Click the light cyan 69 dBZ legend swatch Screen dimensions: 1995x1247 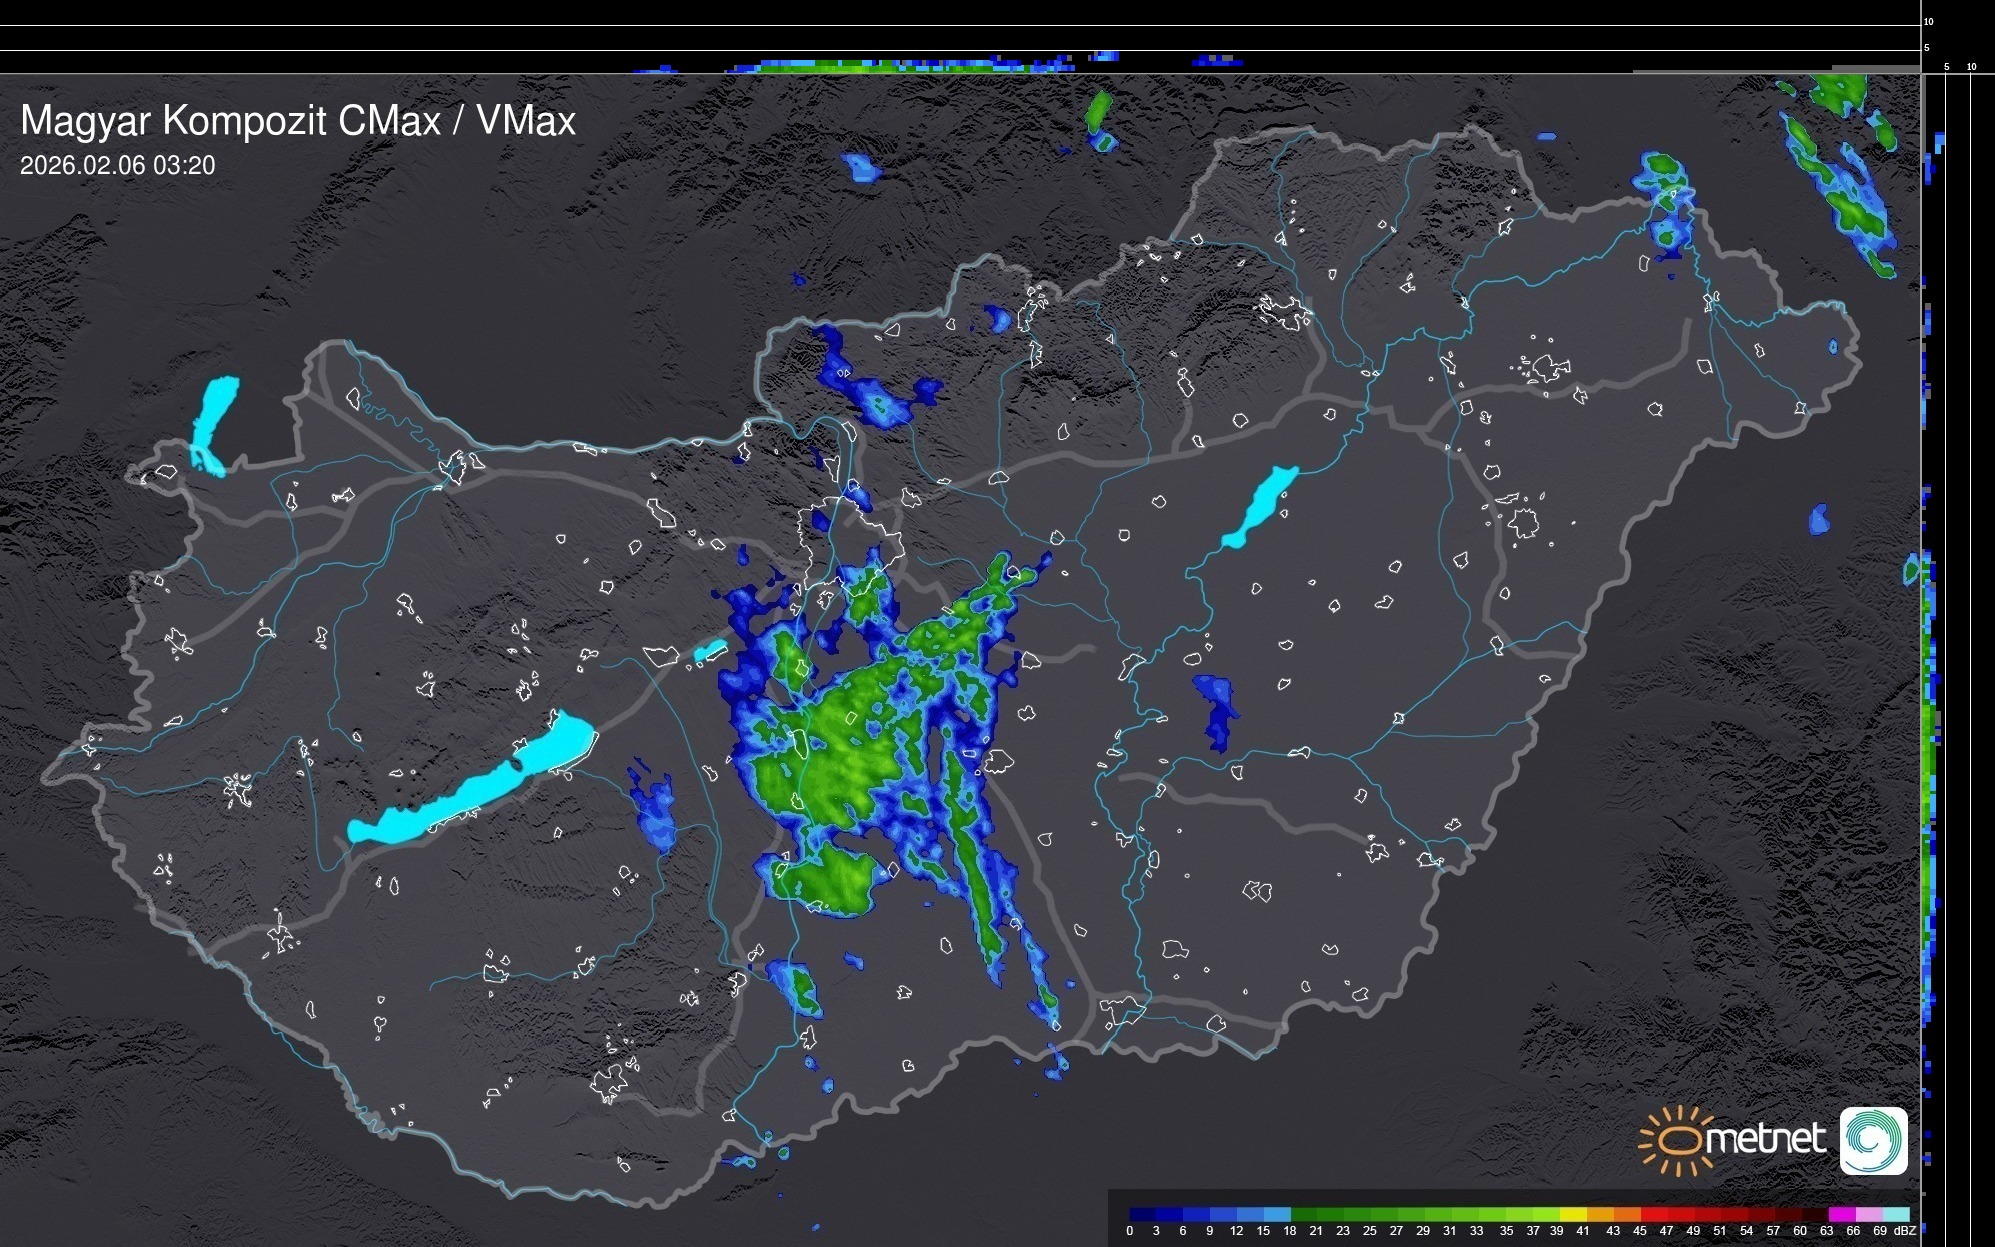pyautogui.click(x=1895, y=1214)
